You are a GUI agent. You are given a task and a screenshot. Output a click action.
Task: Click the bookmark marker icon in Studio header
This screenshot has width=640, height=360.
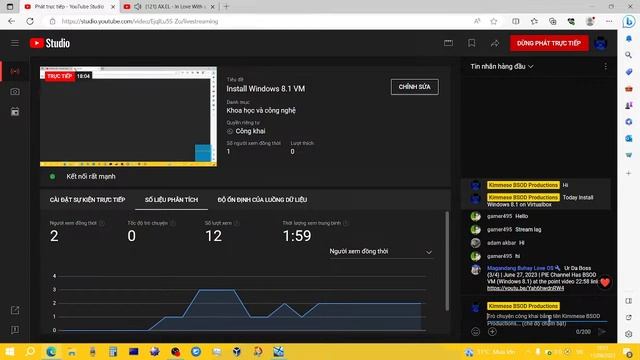pos(471,43)
